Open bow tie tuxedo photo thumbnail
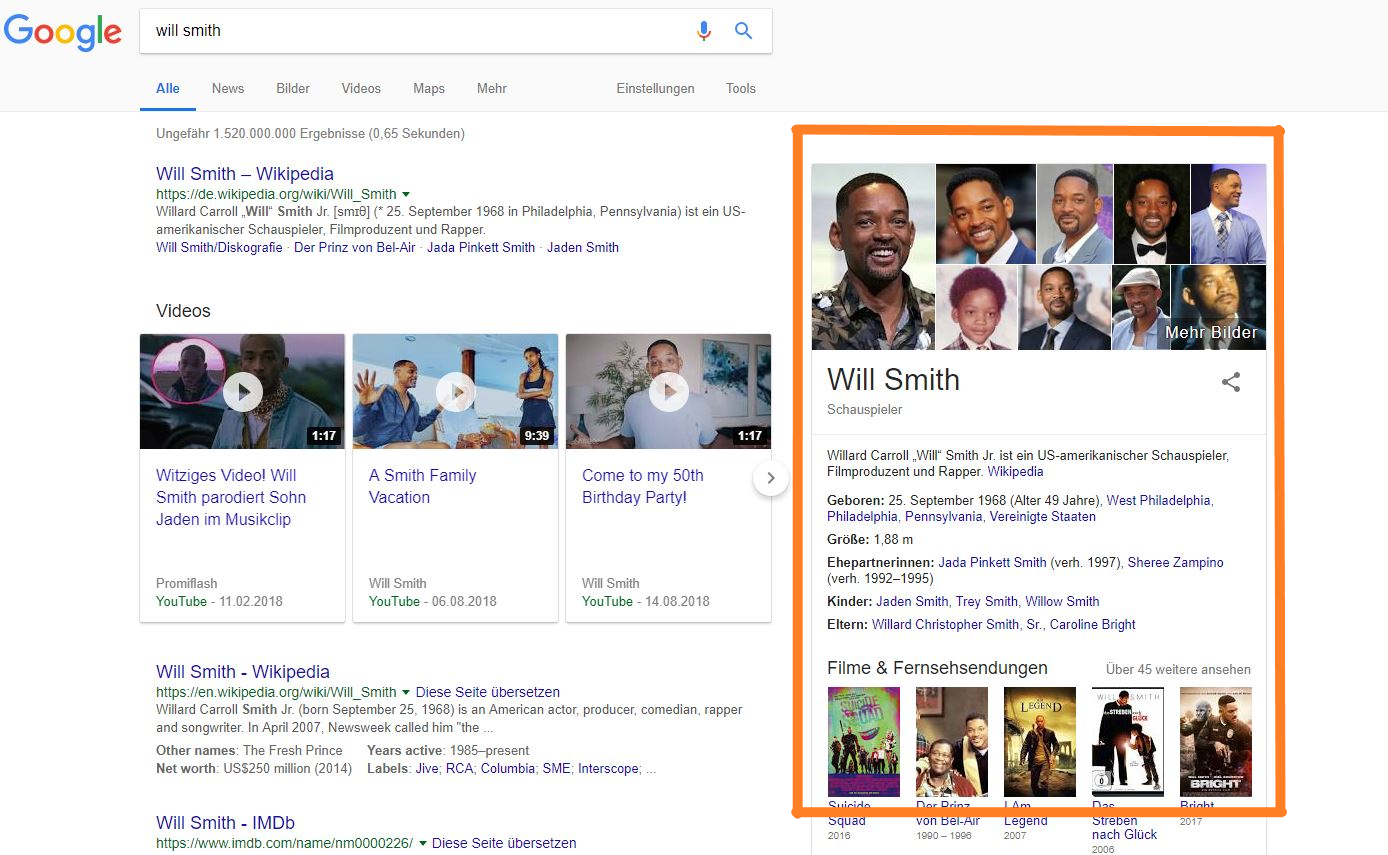The height and width of the screenshot is (855, 1388). click(x=1151, y=214)
